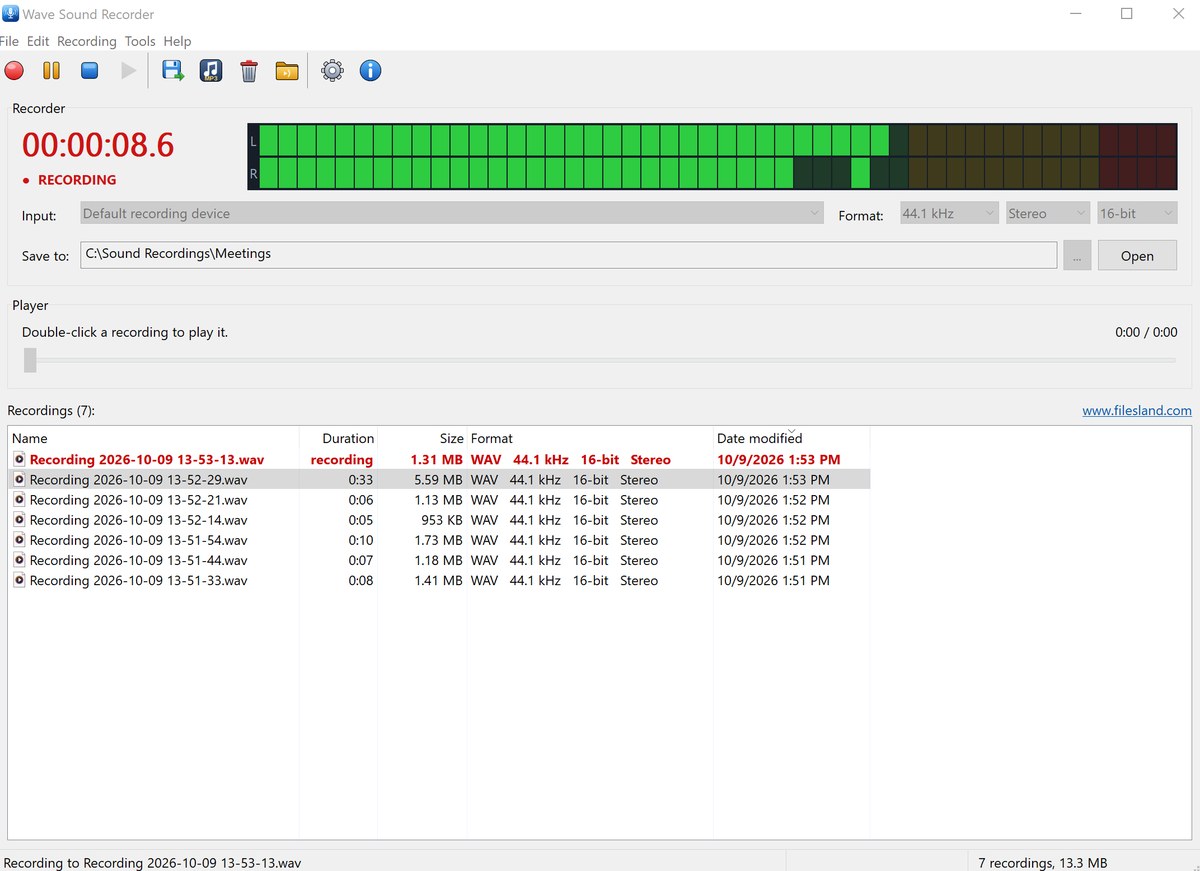Viewport: 1200px width, 871px height.
Task: Click the player seek slider track
Action: pos(600,360)
